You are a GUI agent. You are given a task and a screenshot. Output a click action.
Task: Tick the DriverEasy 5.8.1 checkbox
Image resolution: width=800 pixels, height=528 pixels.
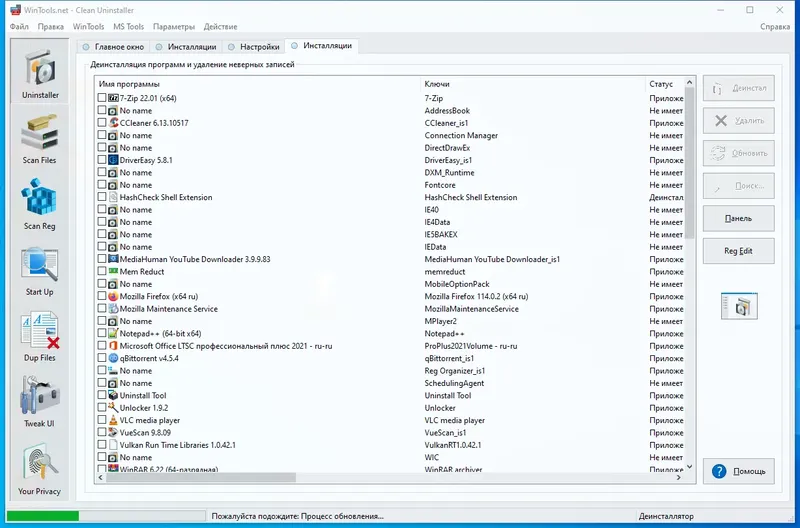tap(102, 160)
